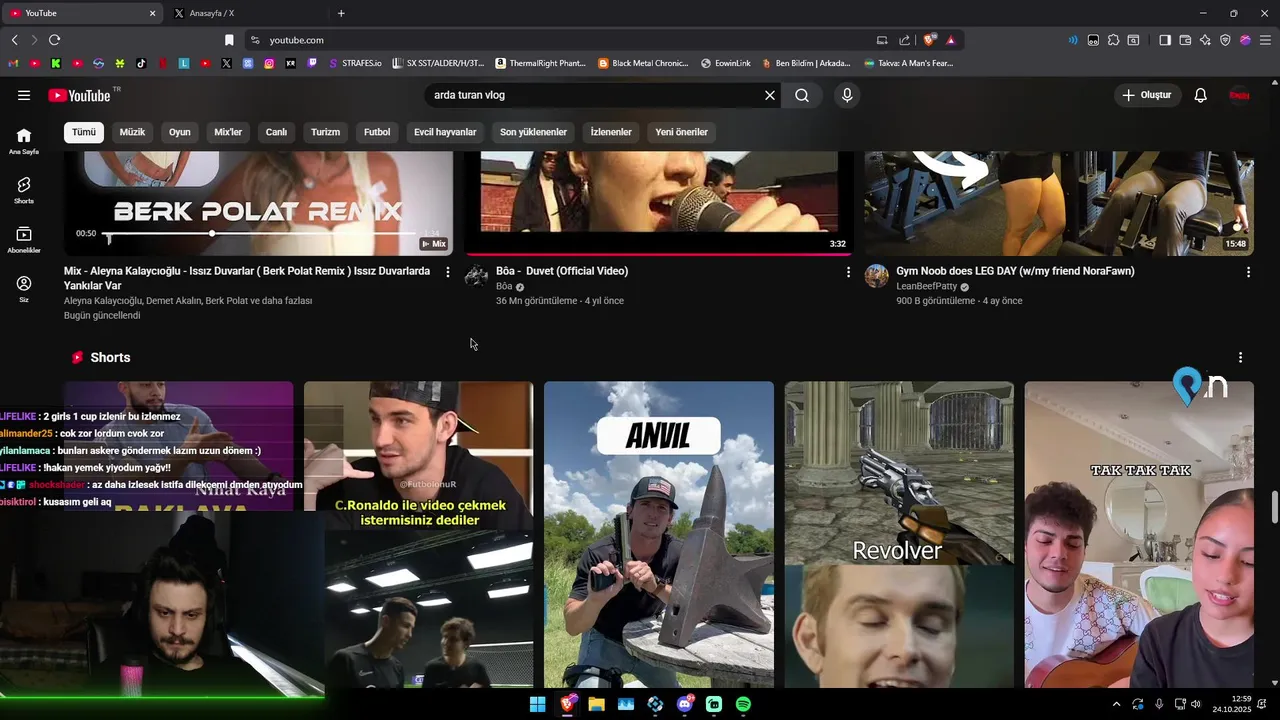The width and height of the screenshot is (1280, 720).
Task: Bookmark this page icon in address bar
Action: (x=229, y=40)
